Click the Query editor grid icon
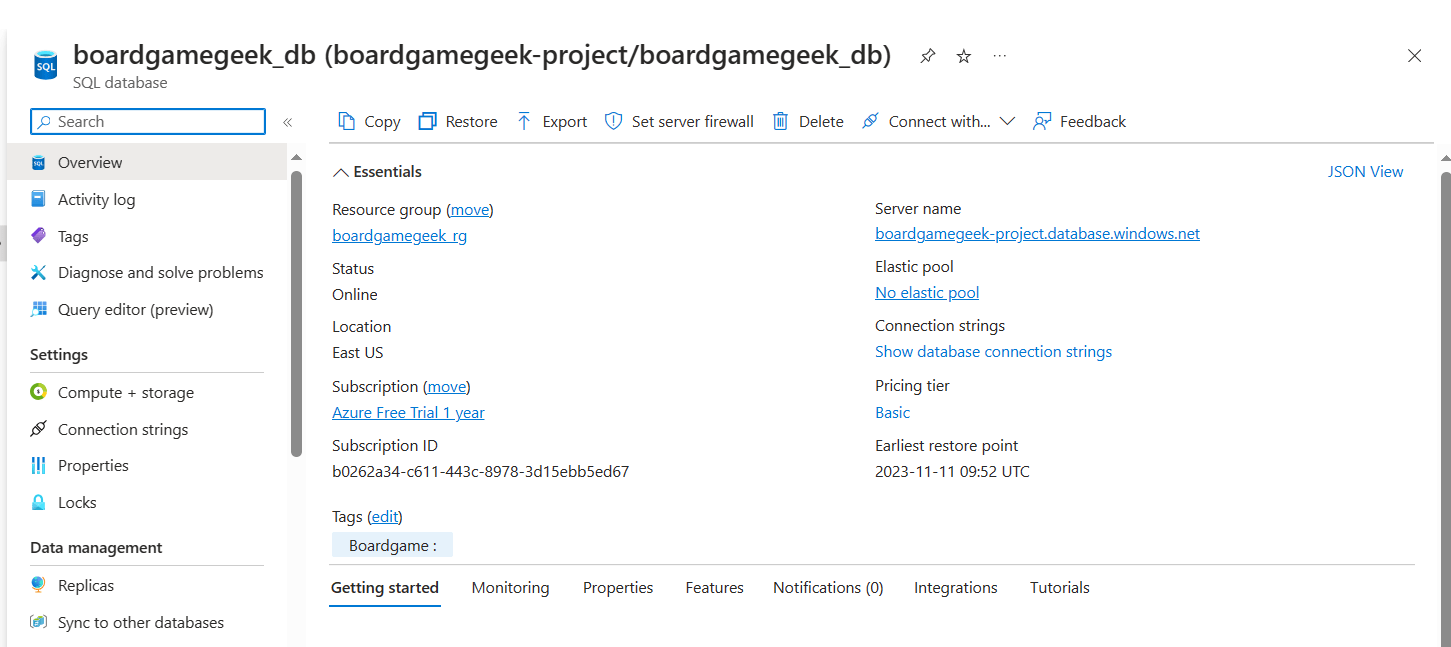 click(x=38, y=309)
